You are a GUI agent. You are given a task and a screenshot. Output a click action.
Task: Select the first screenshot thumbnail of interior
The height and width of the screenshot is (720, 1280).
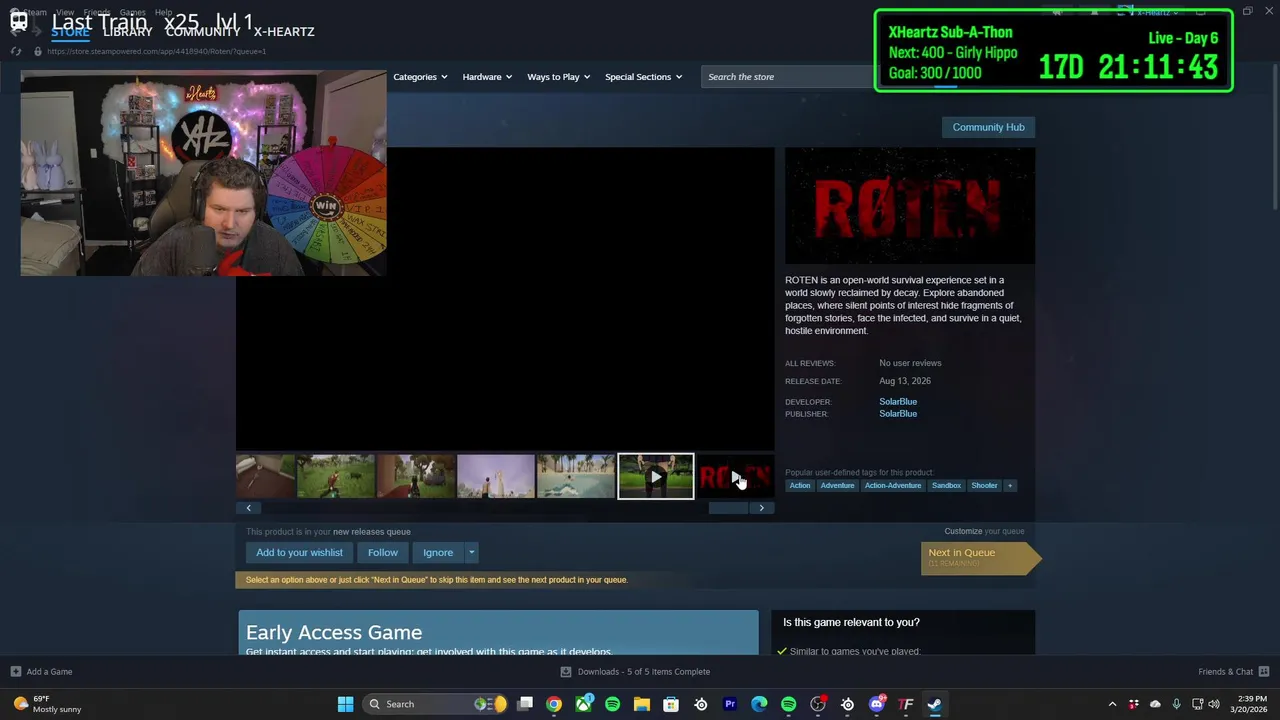266,477
